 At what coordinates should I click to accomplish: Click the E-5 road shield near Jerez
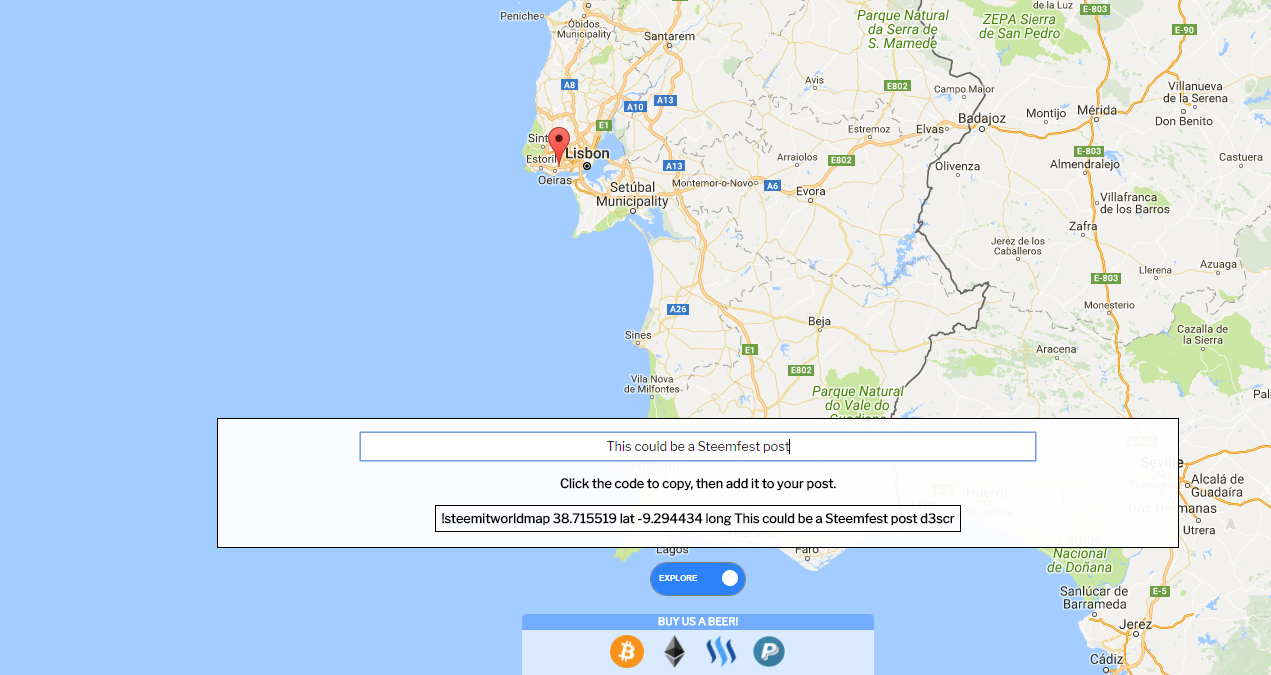point(1159,591)
